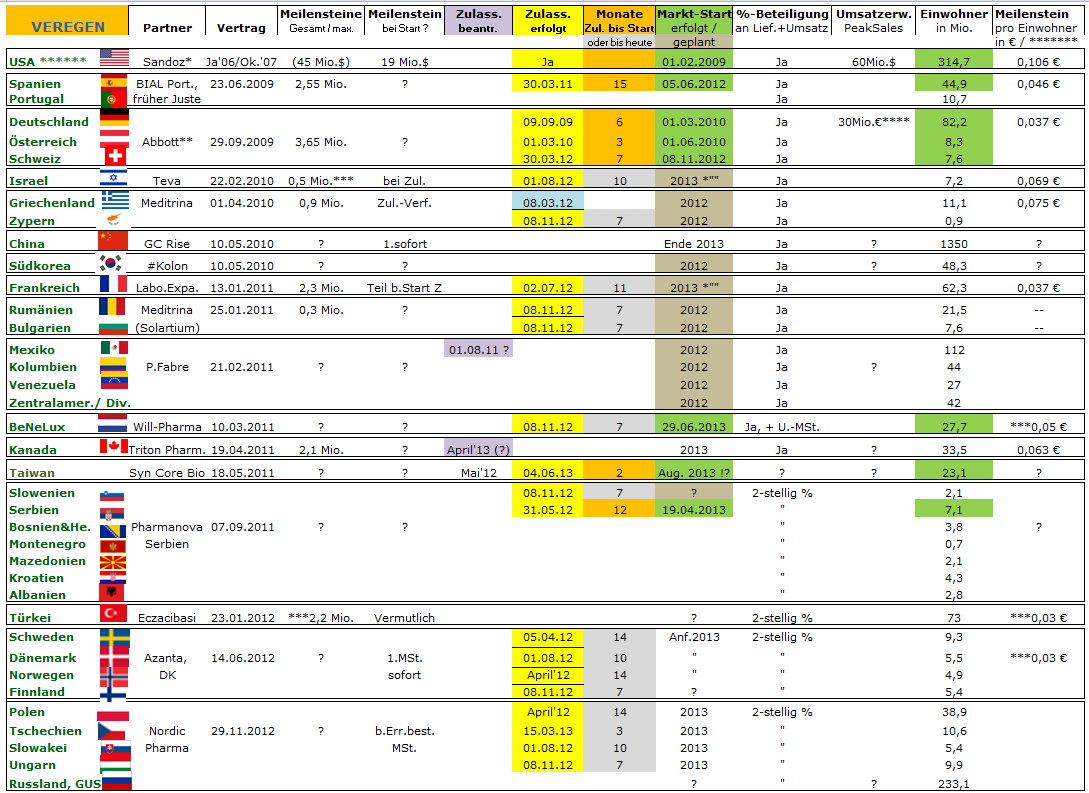The width and height of the screenshot is (1089, 793).
Task: Select the Partner column header
Action: click(x=167, y=28)
